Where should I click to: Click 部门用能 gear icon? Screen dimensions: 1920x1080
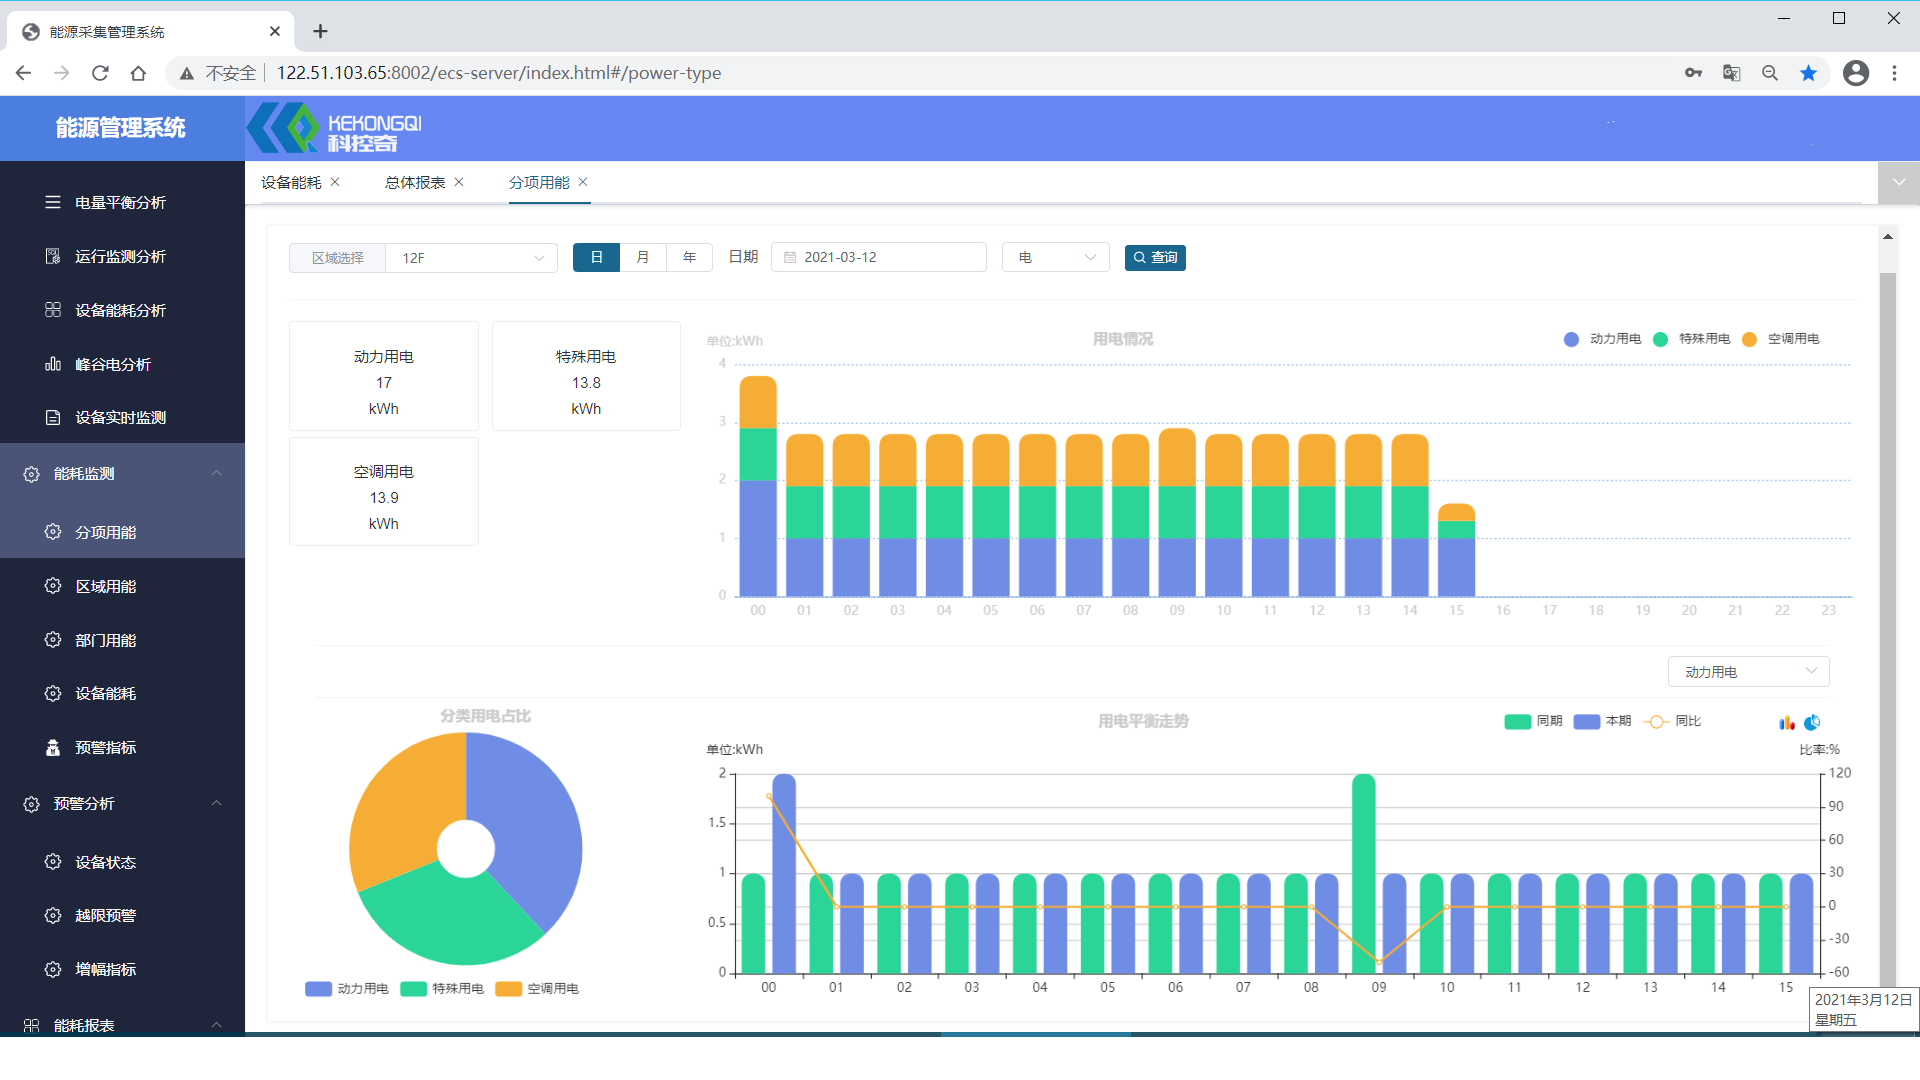(53, 640)
